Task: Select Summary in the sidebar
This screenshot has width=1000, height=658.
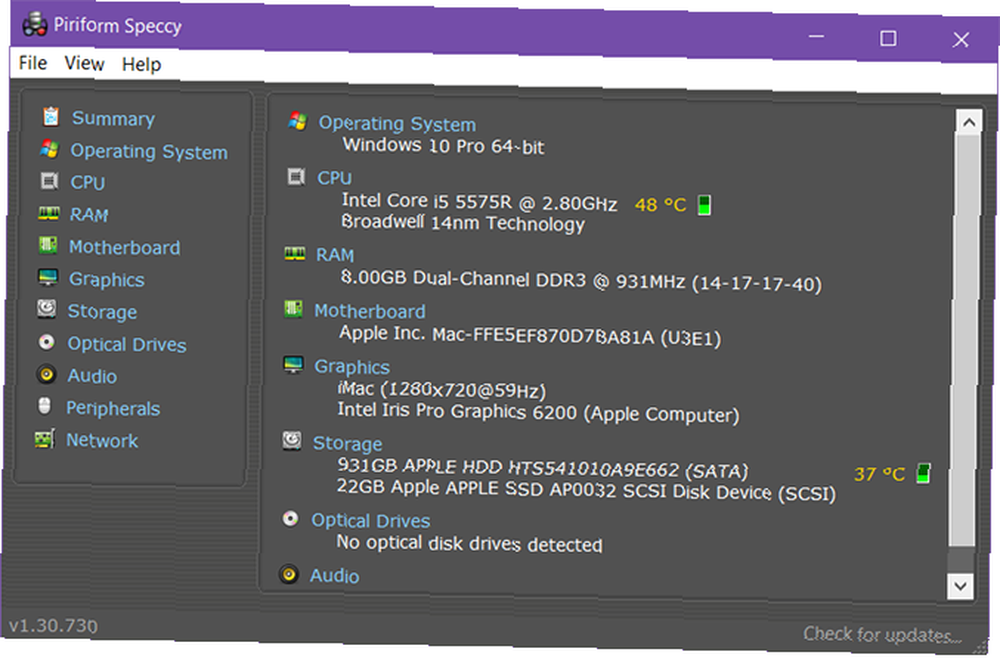Action: (114, 119)
